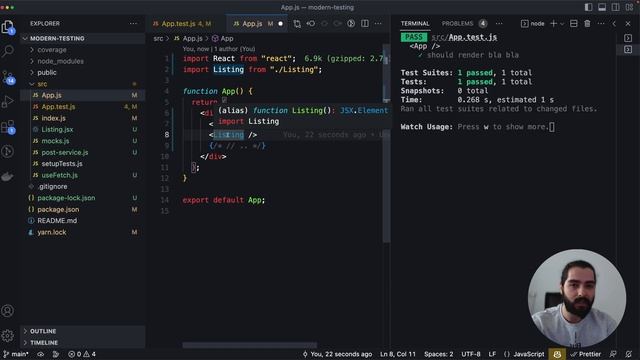The height and width of the screenshot is (360, 640).
Task: Collapse the src folder
Action: [x=83, y=84]
